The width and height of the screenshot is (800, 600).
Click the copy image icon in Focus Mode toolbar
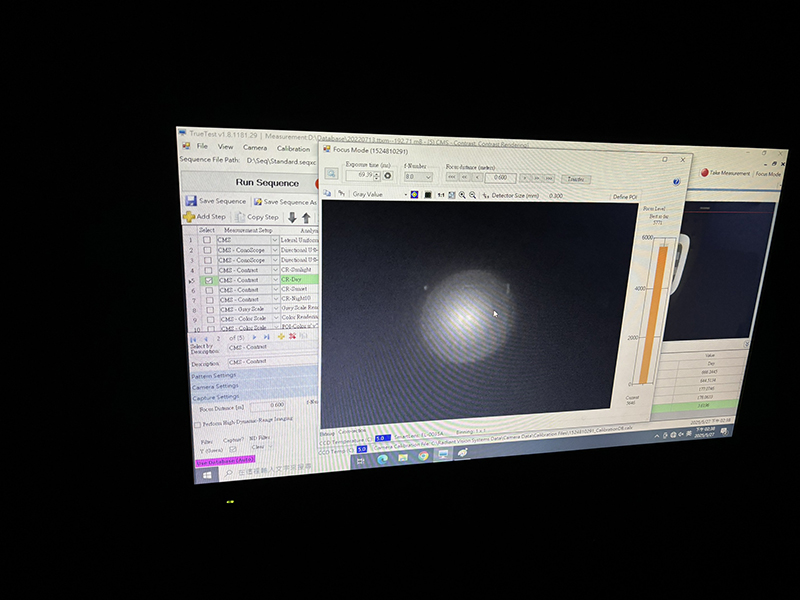click(x=327, y=193)
